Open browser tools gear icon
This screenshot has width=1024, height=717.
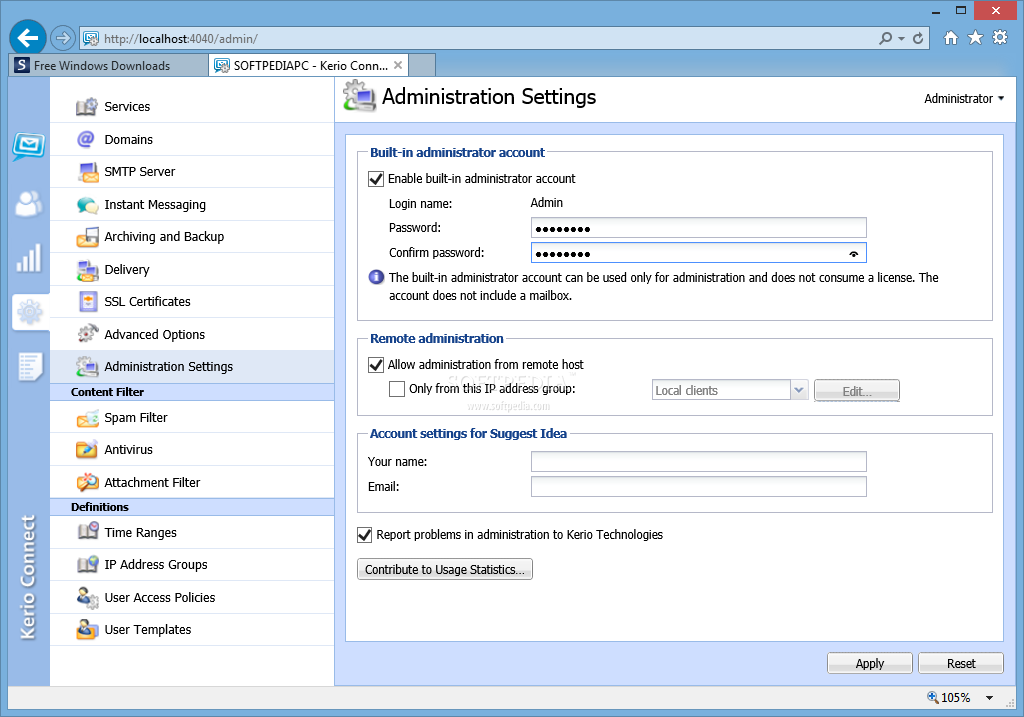point(1000,38)
